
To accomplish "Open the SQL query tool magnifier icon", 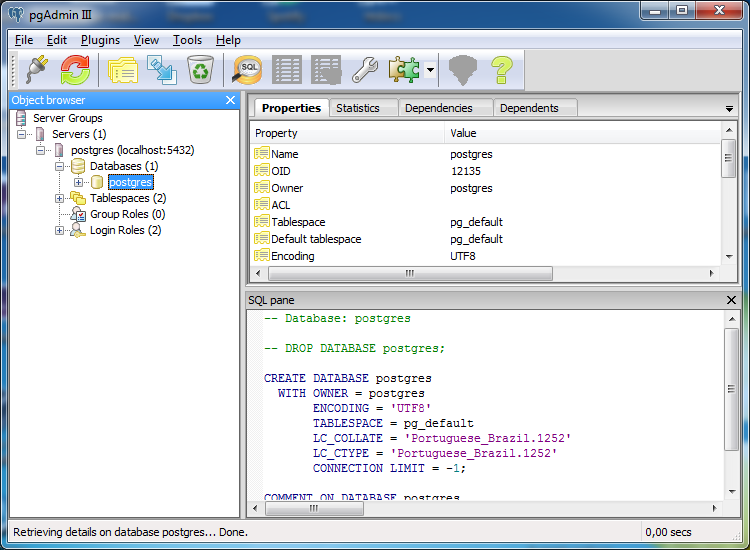I will pyautogui.click(x=247, y=70).
